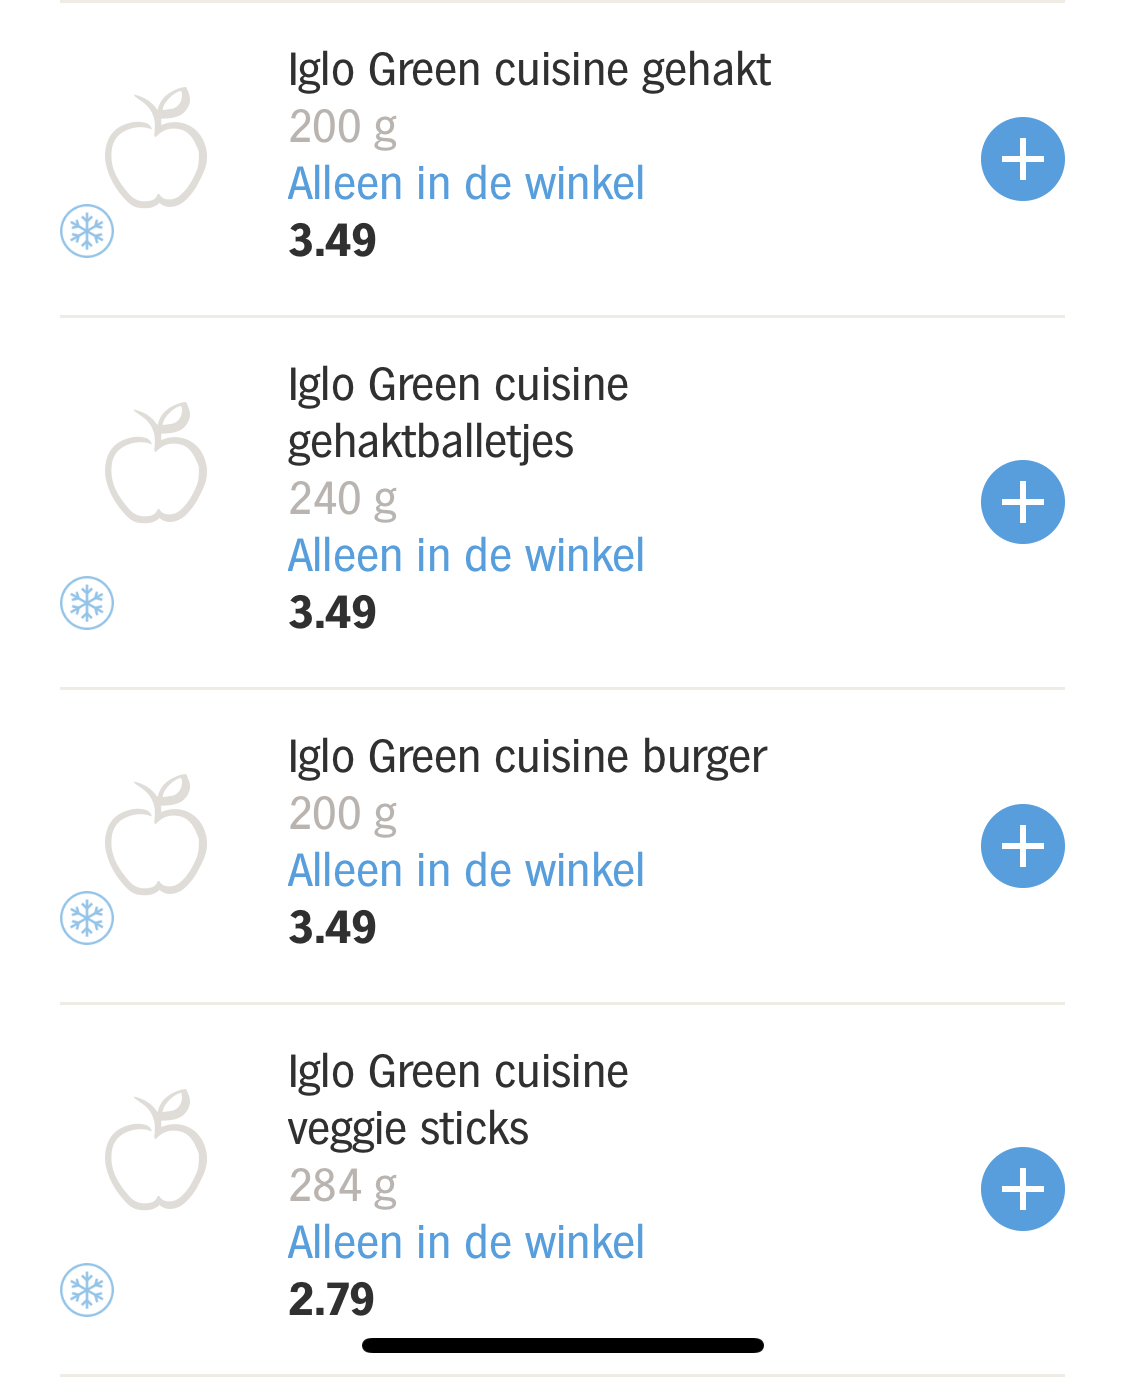Tap 'Alleen in de winkel' under veggie sticks
Screen dimensions: 1125x1377
466,1243
